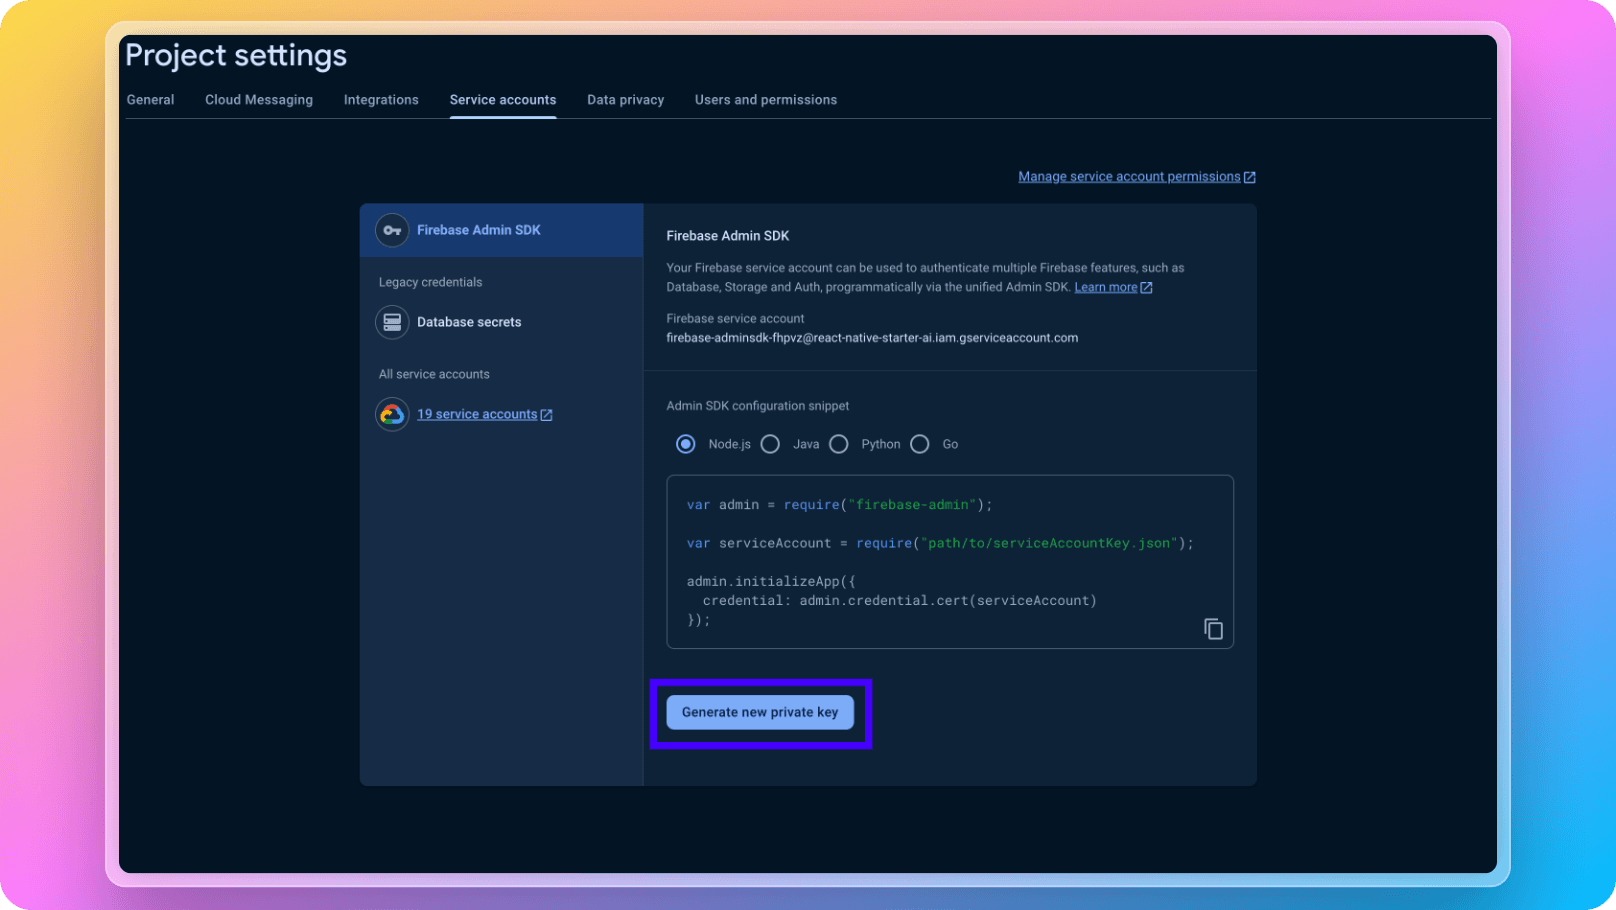The image size is (1616, 910).
Task: Select the Java radio button
Action: 770,444
